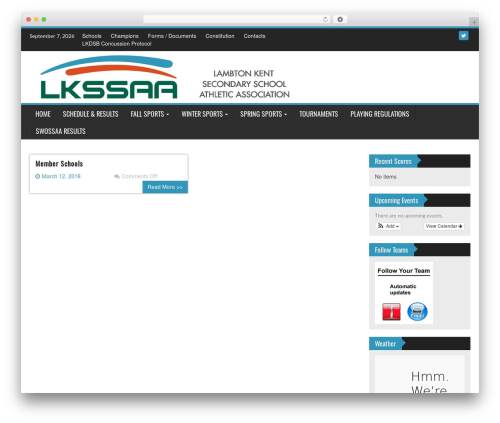Click the Follow Teams widget heading
This screenshot has height=423, width=500.
point(391,250)
